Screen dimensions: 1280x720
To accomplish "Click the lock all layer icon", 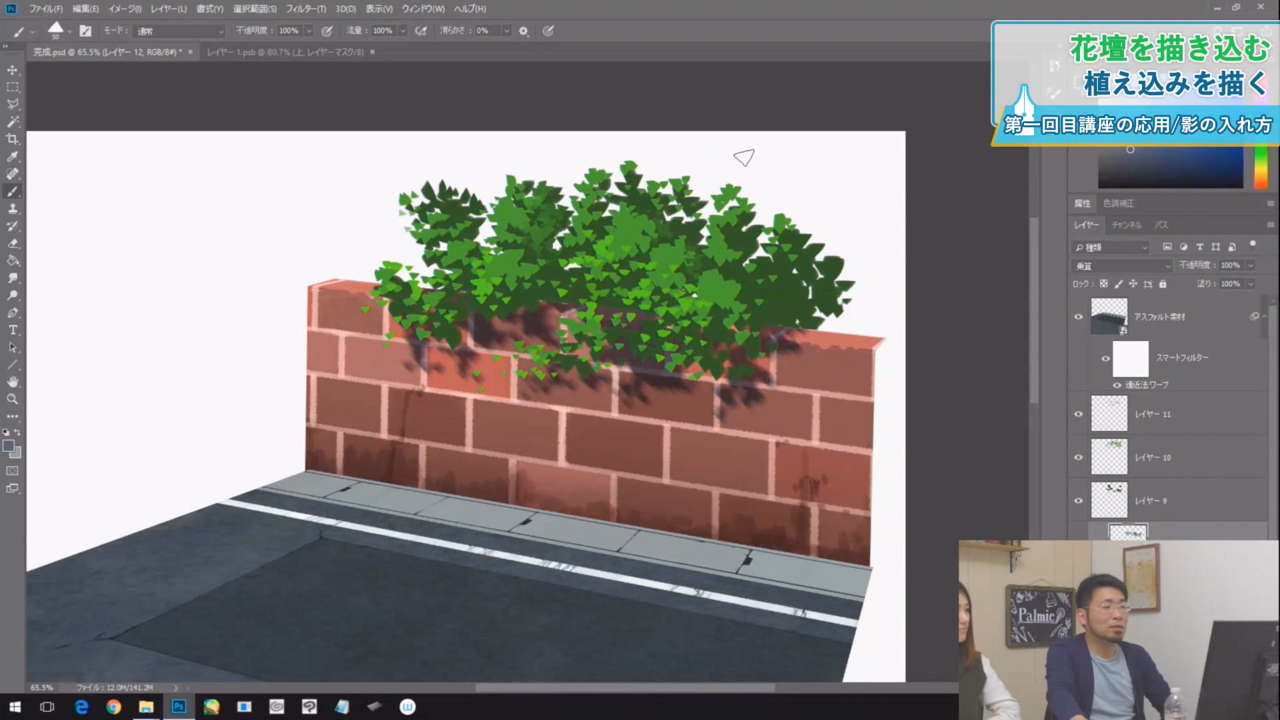I will 1162,284.
